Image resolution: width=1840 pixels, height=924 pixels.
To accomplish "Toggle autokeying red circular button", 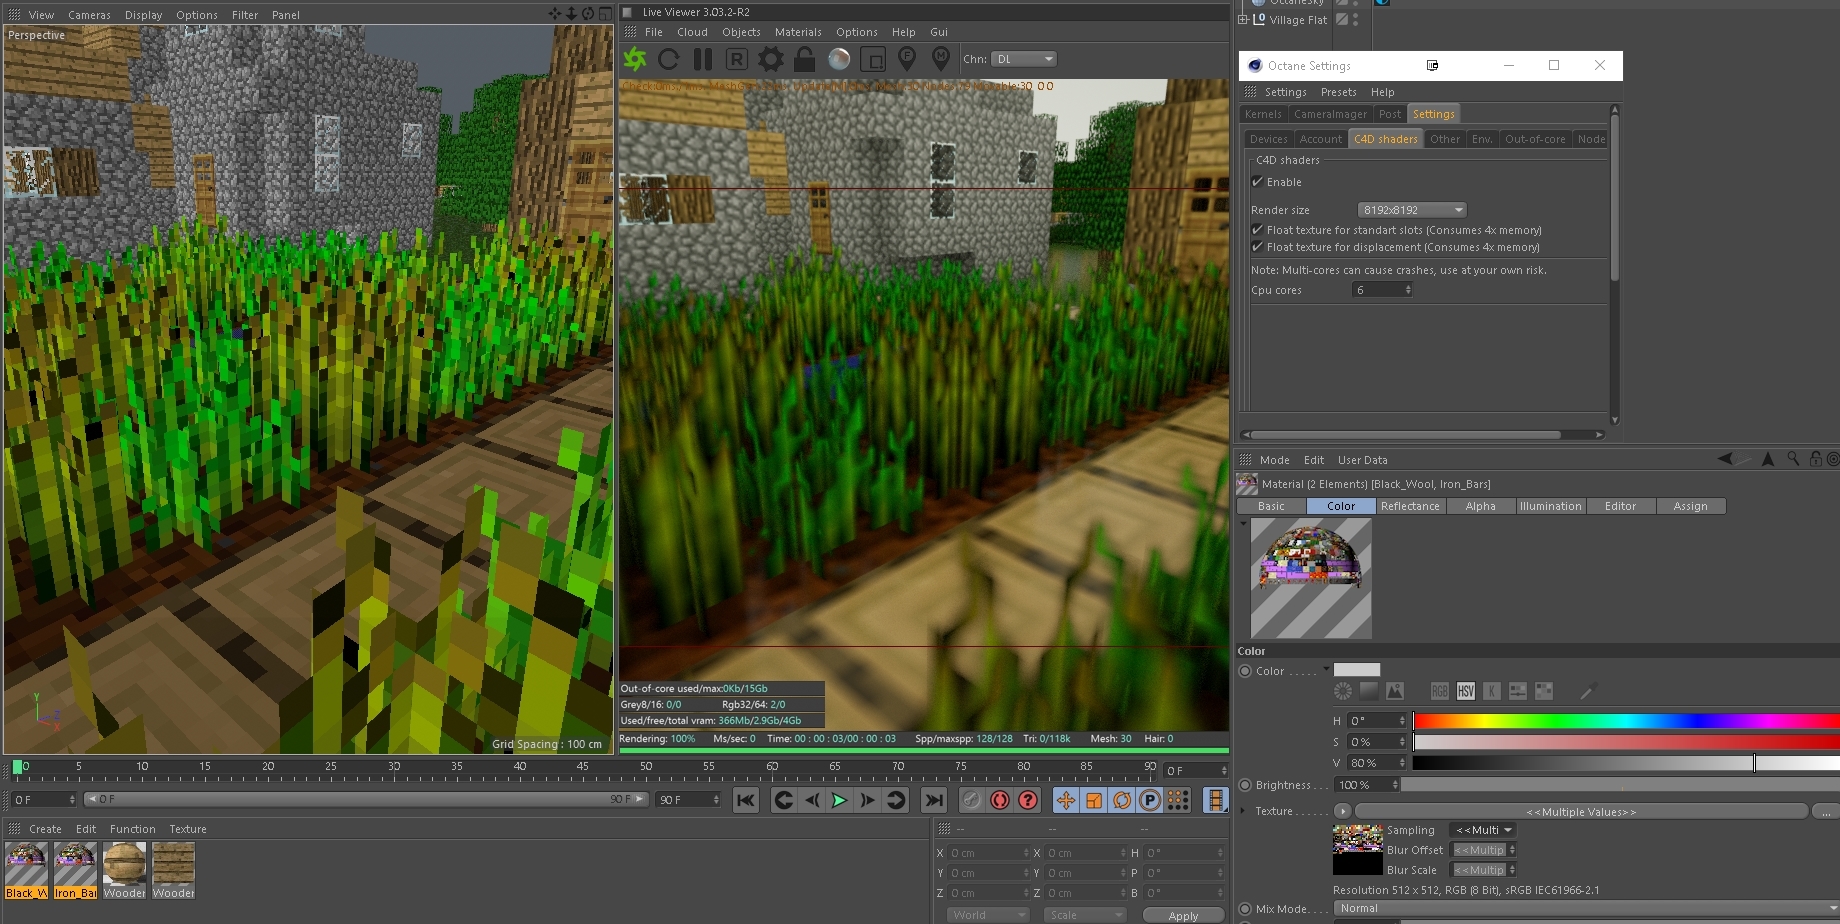I will [999, 800].
